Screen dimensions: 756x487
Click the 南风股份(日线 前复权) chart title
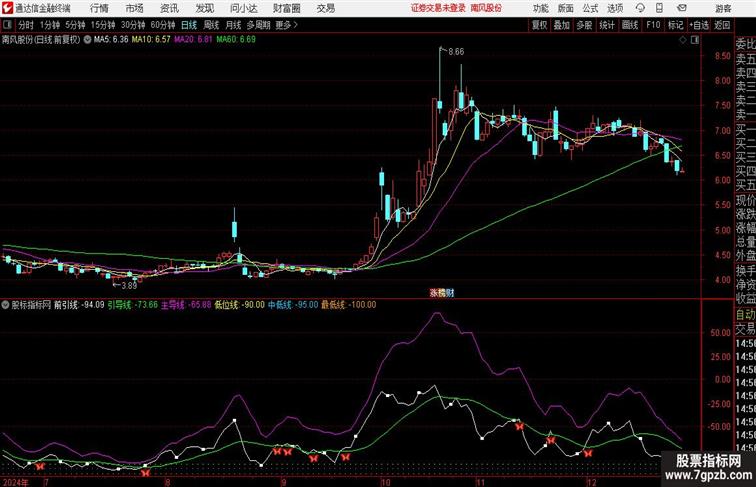click(40, 40)
